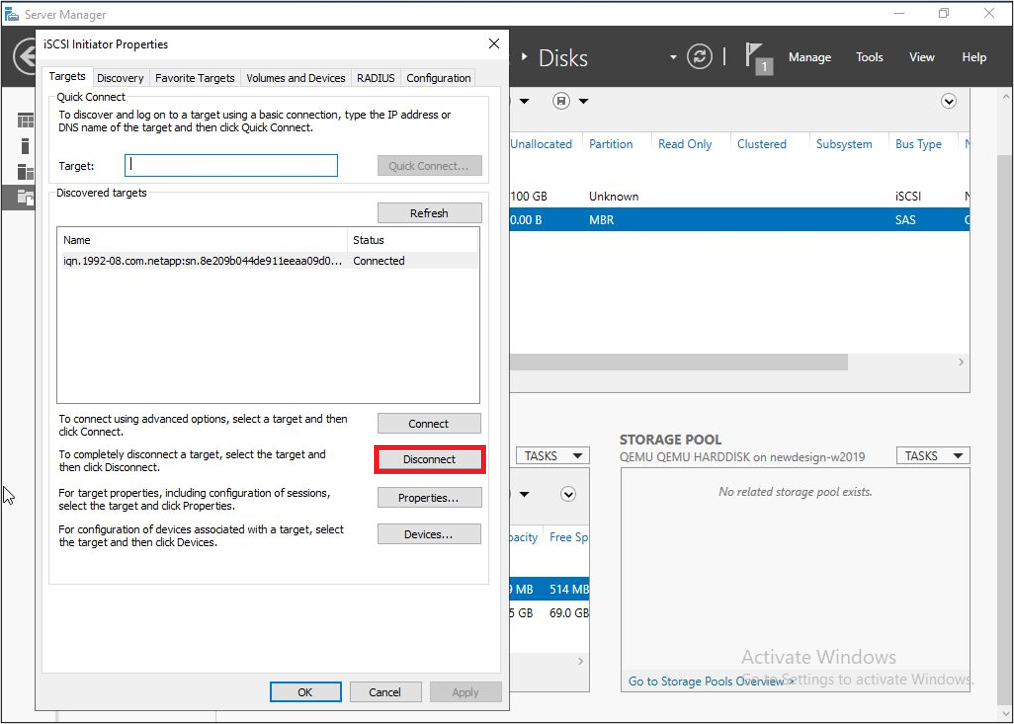Expand the disks filter circular chevron
The width and height of the screenshot is (1014, 724).
[x=948, y=101]
